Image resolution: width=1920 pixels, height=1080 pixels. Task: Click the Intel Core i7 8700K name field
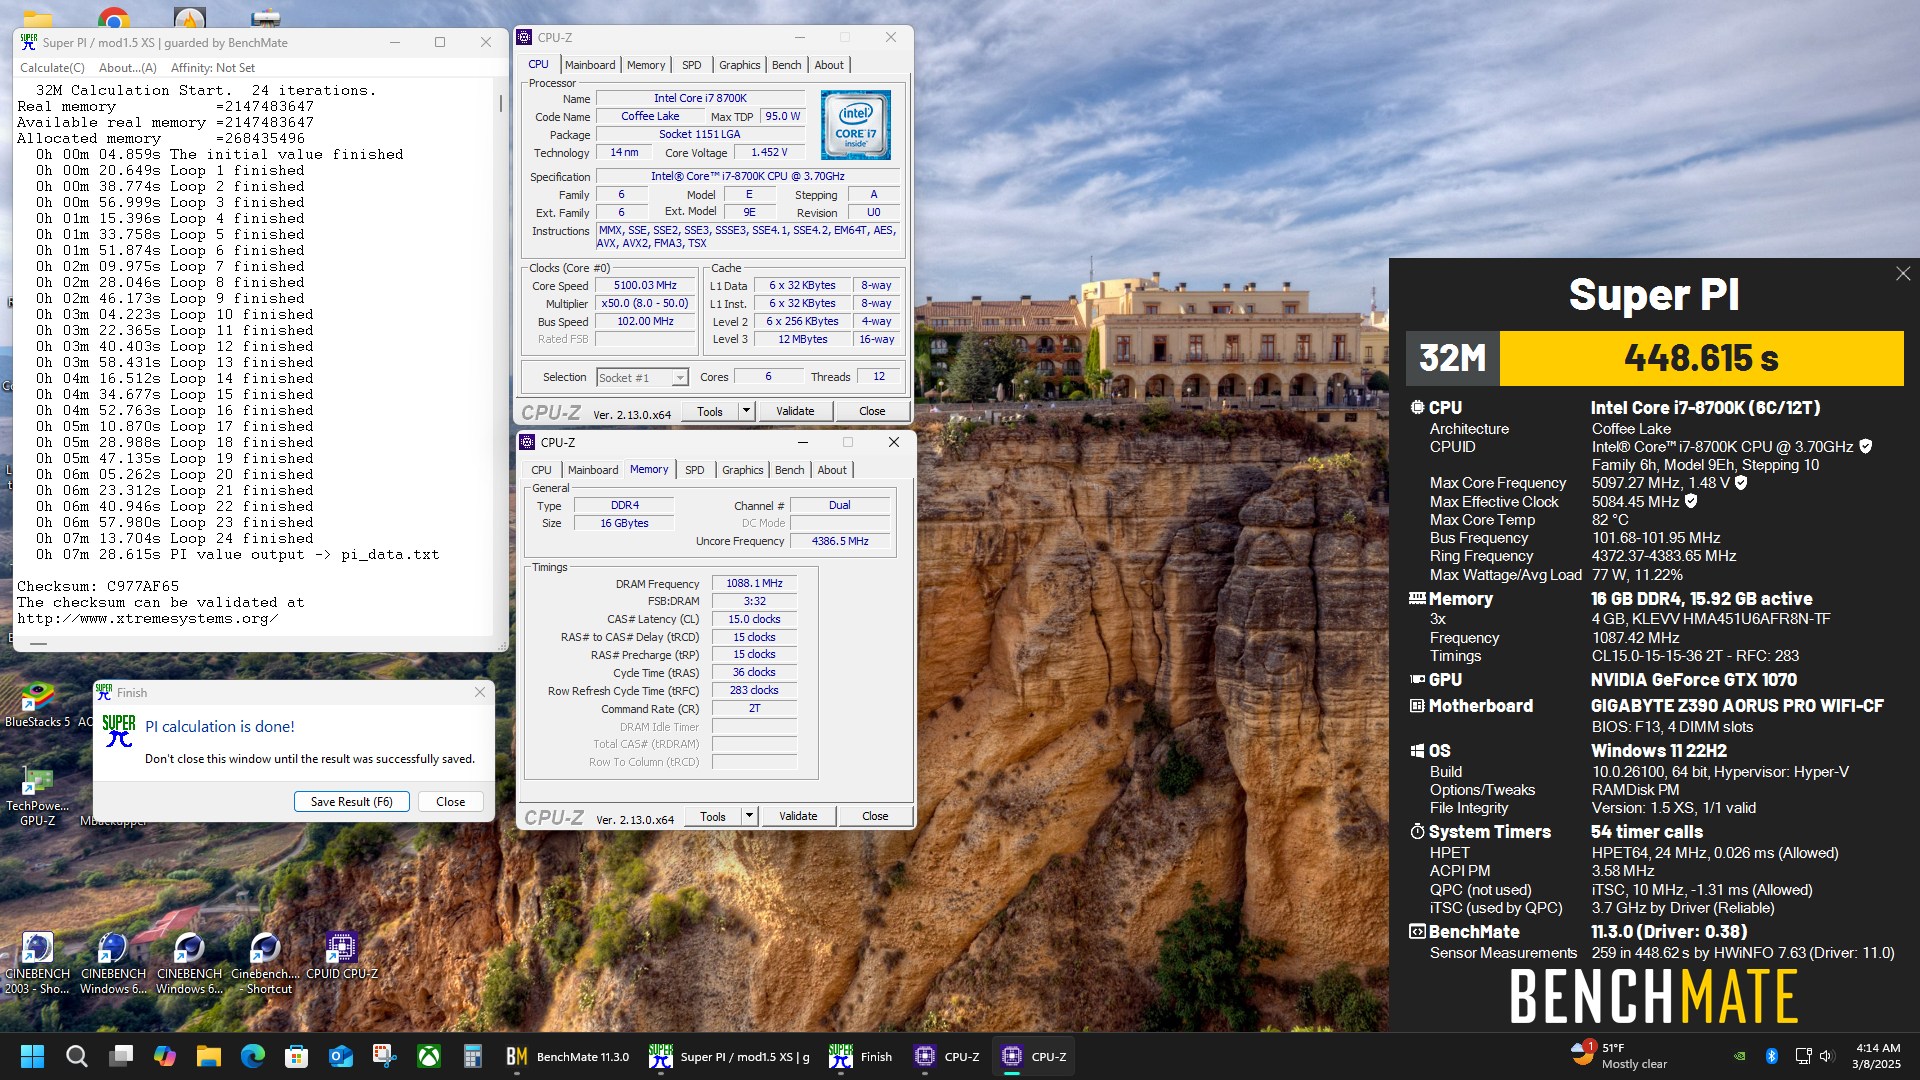pyautogui.click(x=701, y=98)
